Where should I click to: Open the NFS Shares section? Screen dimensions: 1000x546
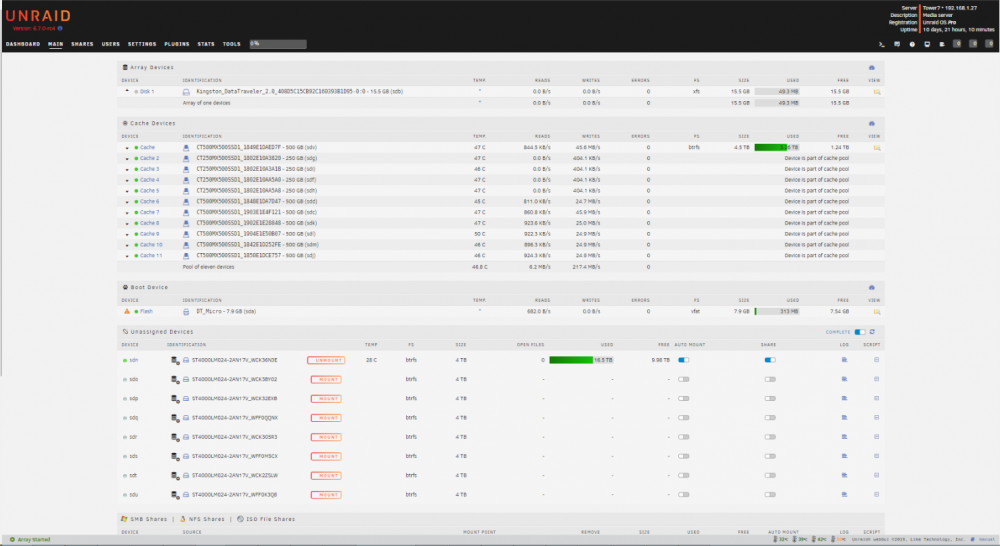(202, 519)
